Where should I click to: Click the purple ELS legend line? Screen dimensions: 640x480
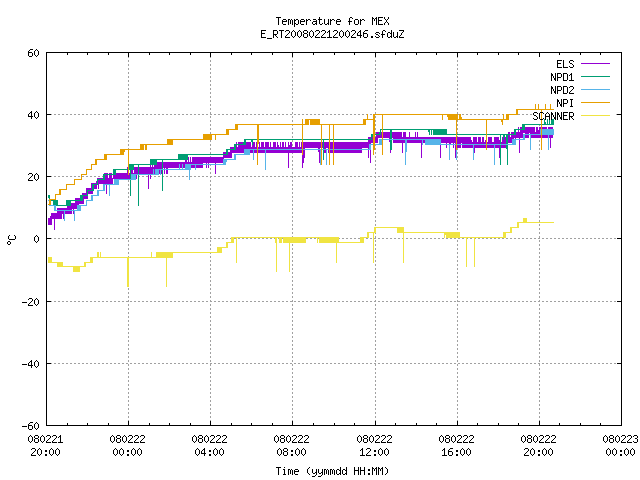point(595,64)
